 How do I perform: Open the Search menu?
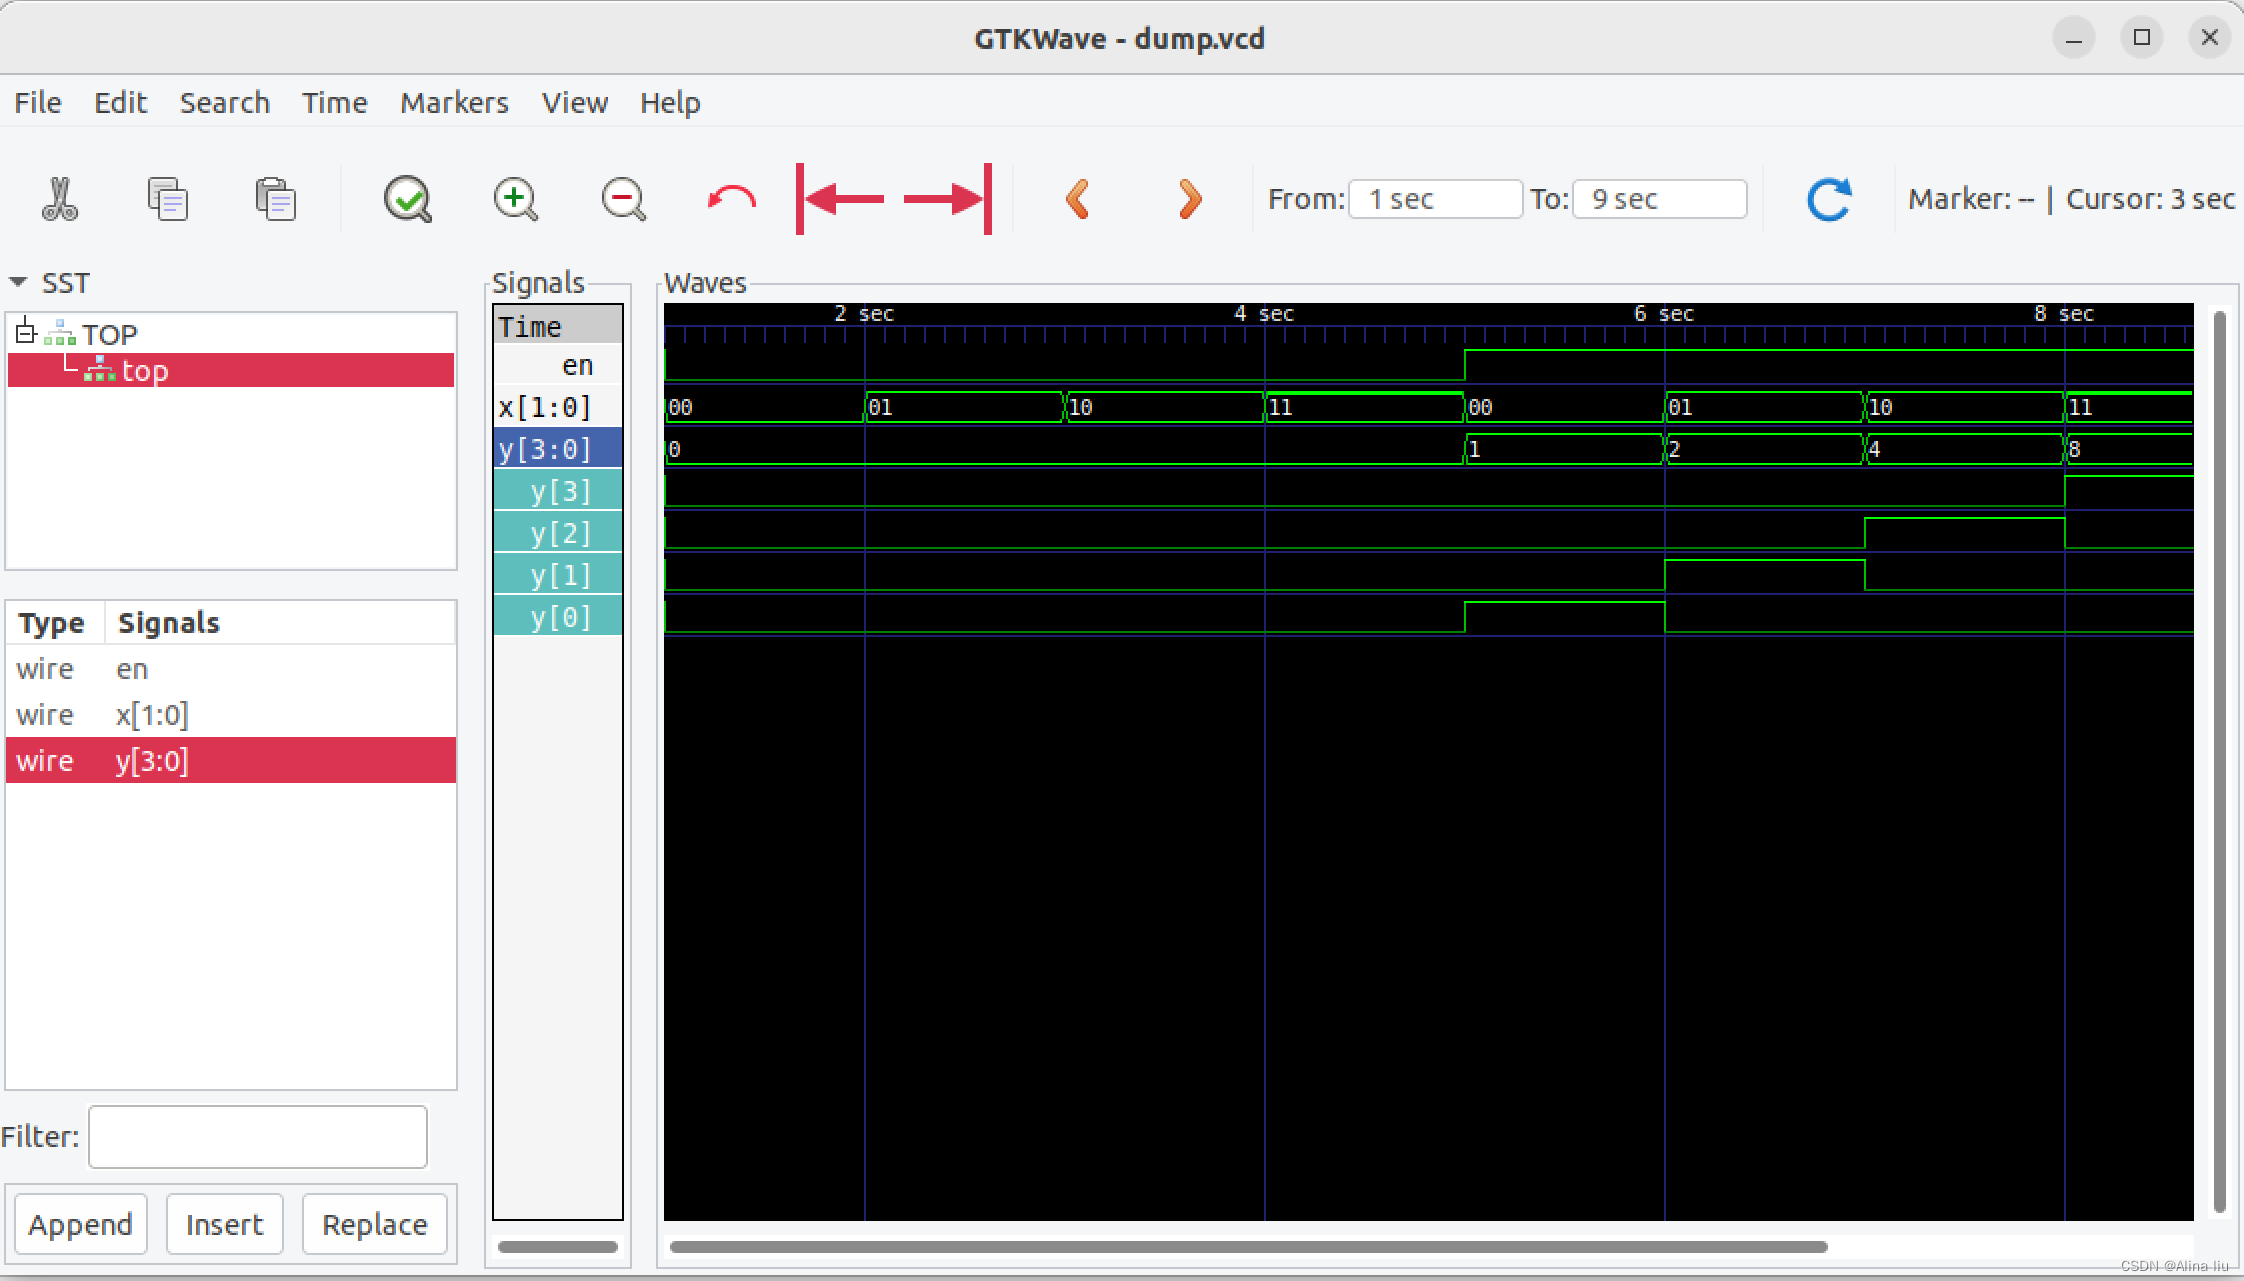[x=225, y=103]
